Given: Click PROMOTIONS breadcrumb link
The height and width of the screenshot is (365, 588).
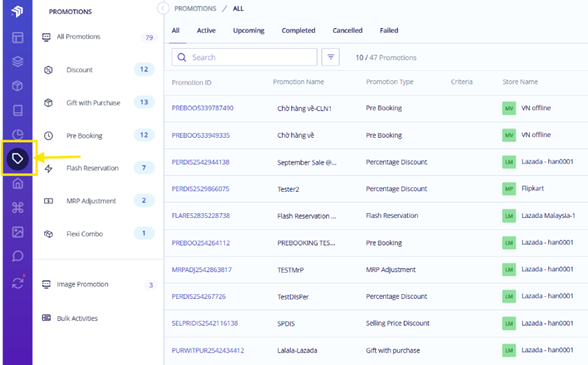Looking at the screenshot, I should [195, 8].
